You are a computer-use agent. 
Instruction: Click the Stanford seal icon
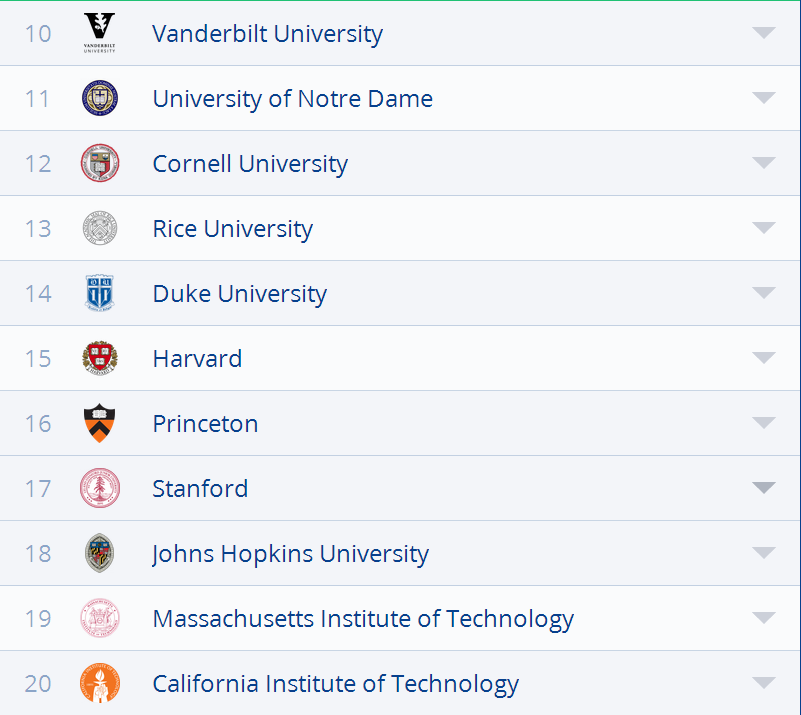click(100, 488)
